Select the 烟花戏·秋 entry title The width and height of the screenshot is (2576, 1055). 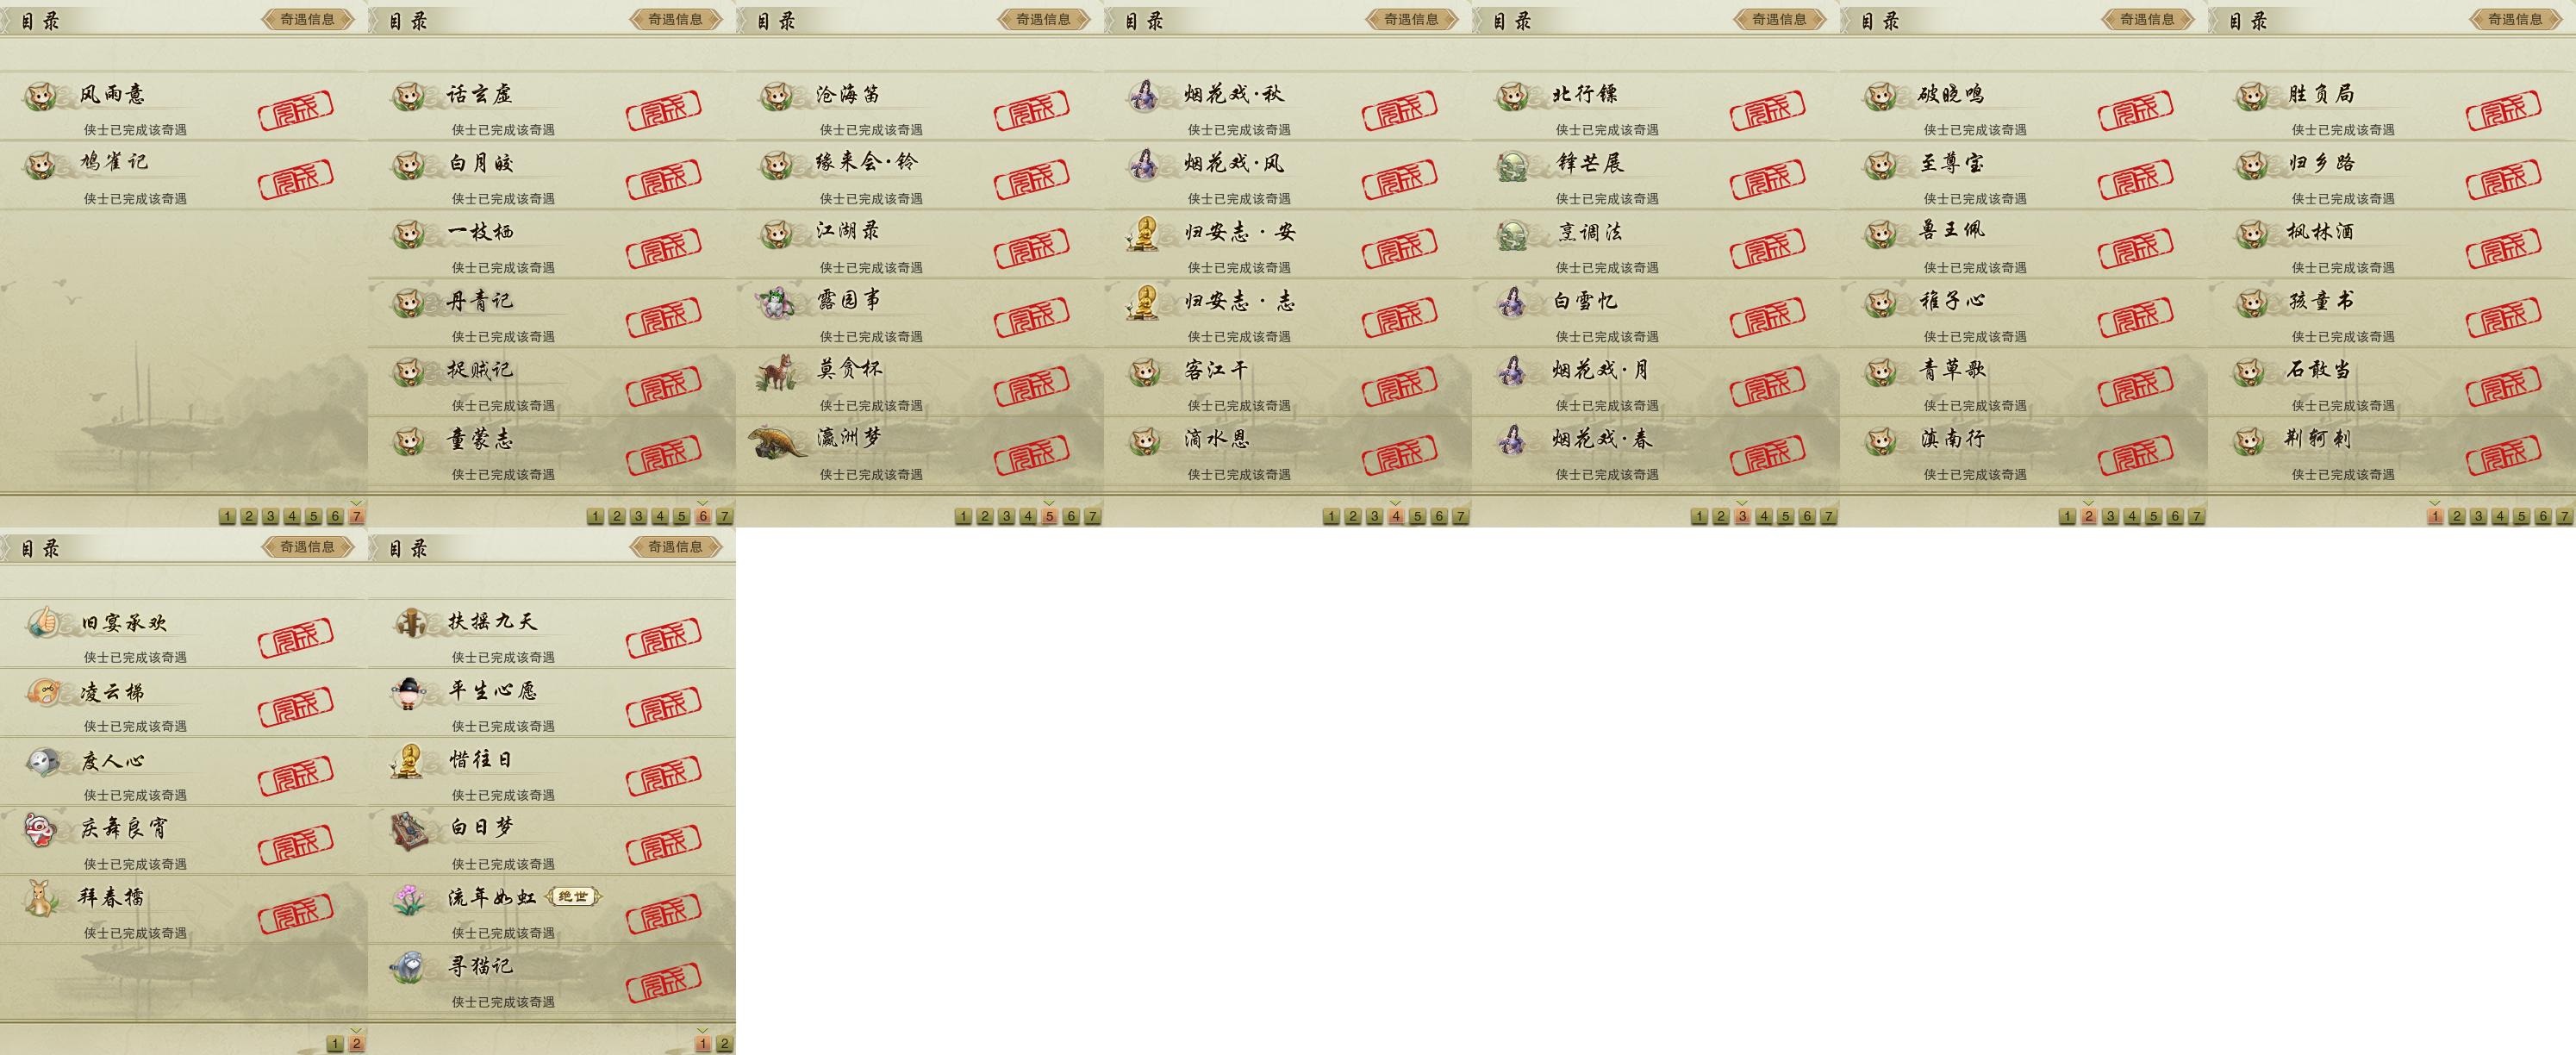coord(1234,95)
